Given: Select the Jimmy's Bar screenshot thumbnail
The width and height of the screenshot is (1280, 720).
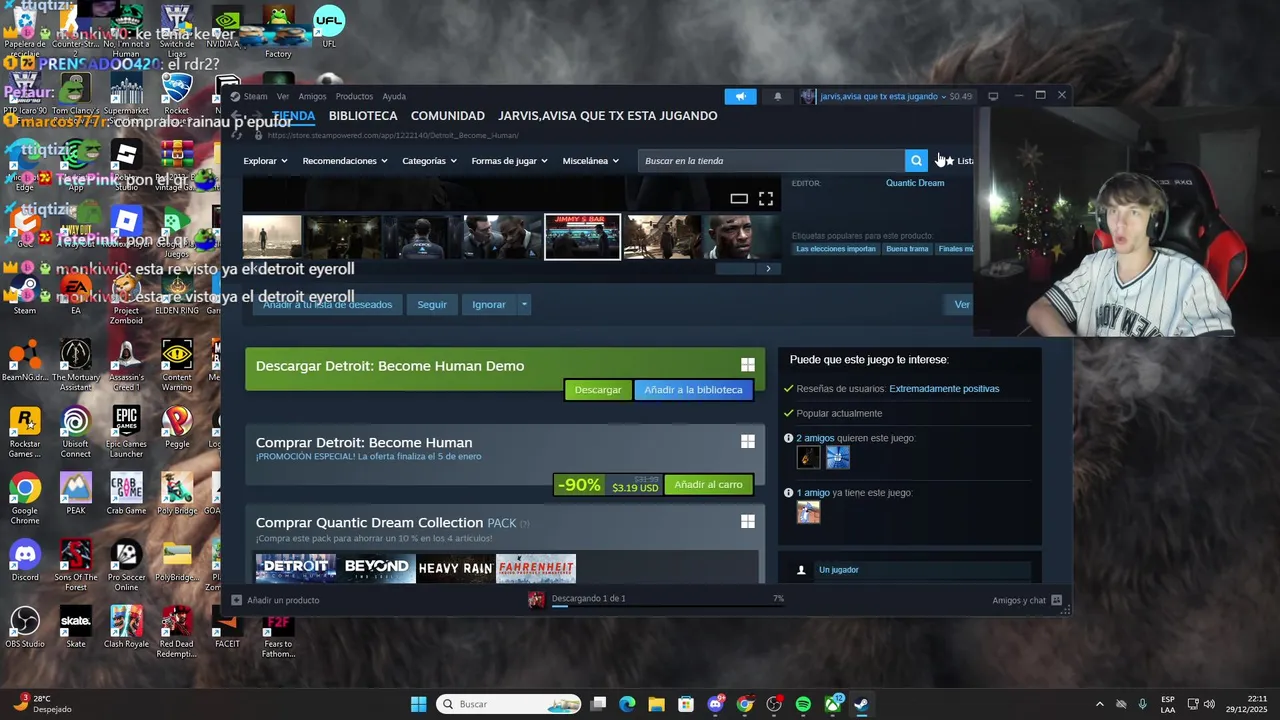Looking at the screenshot, I should (x=582, y=237).
